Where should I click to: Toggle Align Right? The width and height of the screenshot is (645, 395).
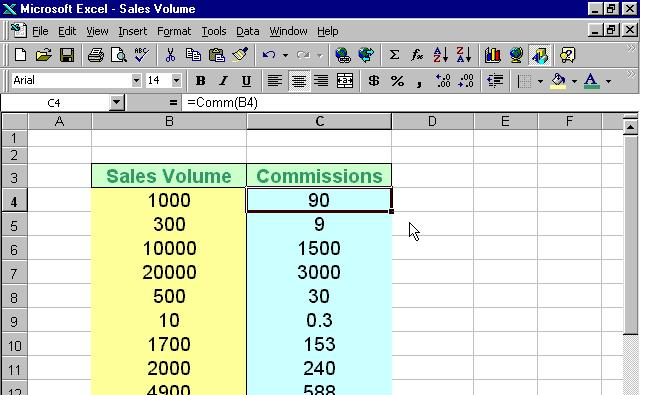[321, 81]
